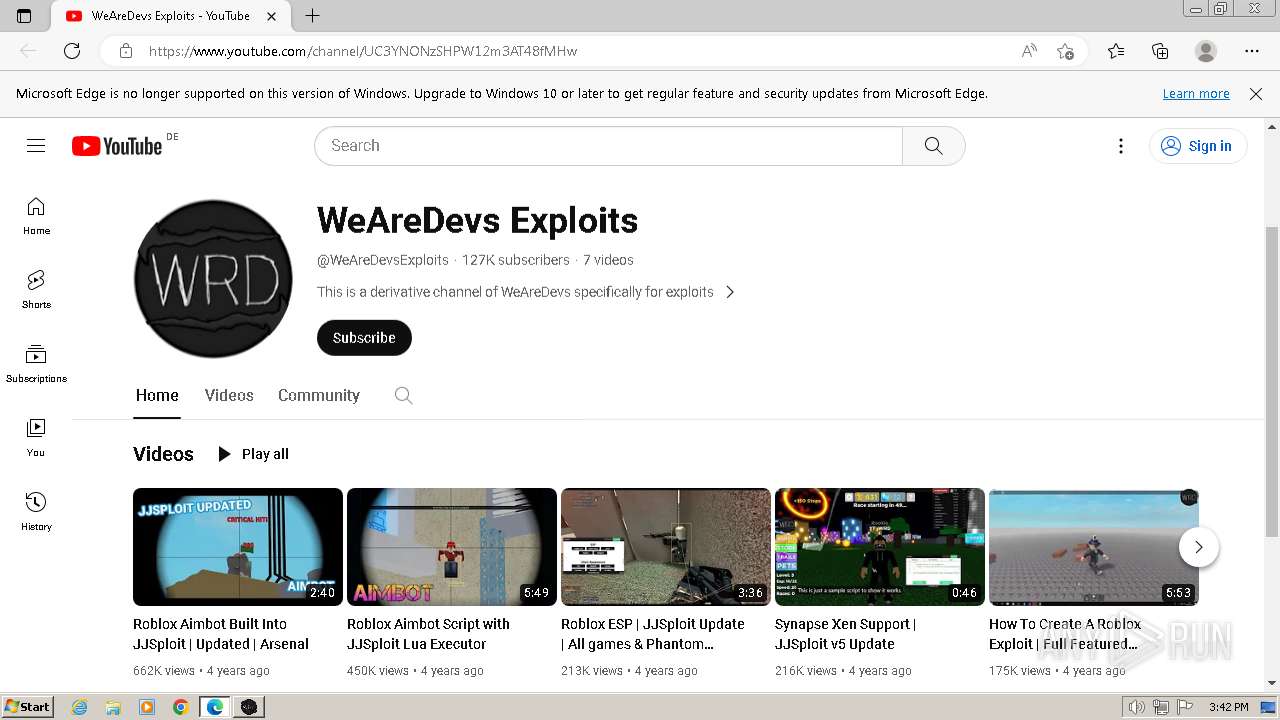Open File Explorer from the taskbar
This screenshot has height=720, width=1280.
113,707
